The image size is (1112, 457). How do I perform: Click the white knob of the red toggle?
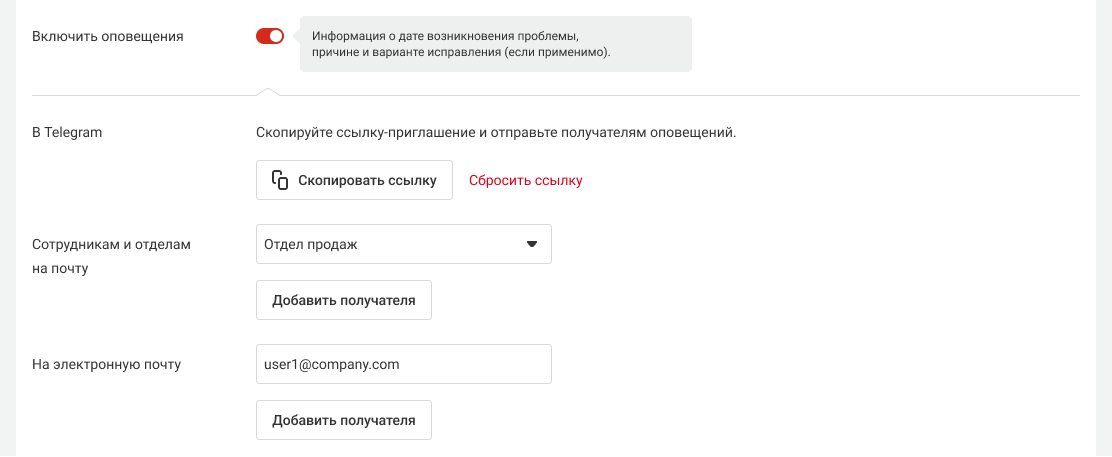click(x=277, y=36)
